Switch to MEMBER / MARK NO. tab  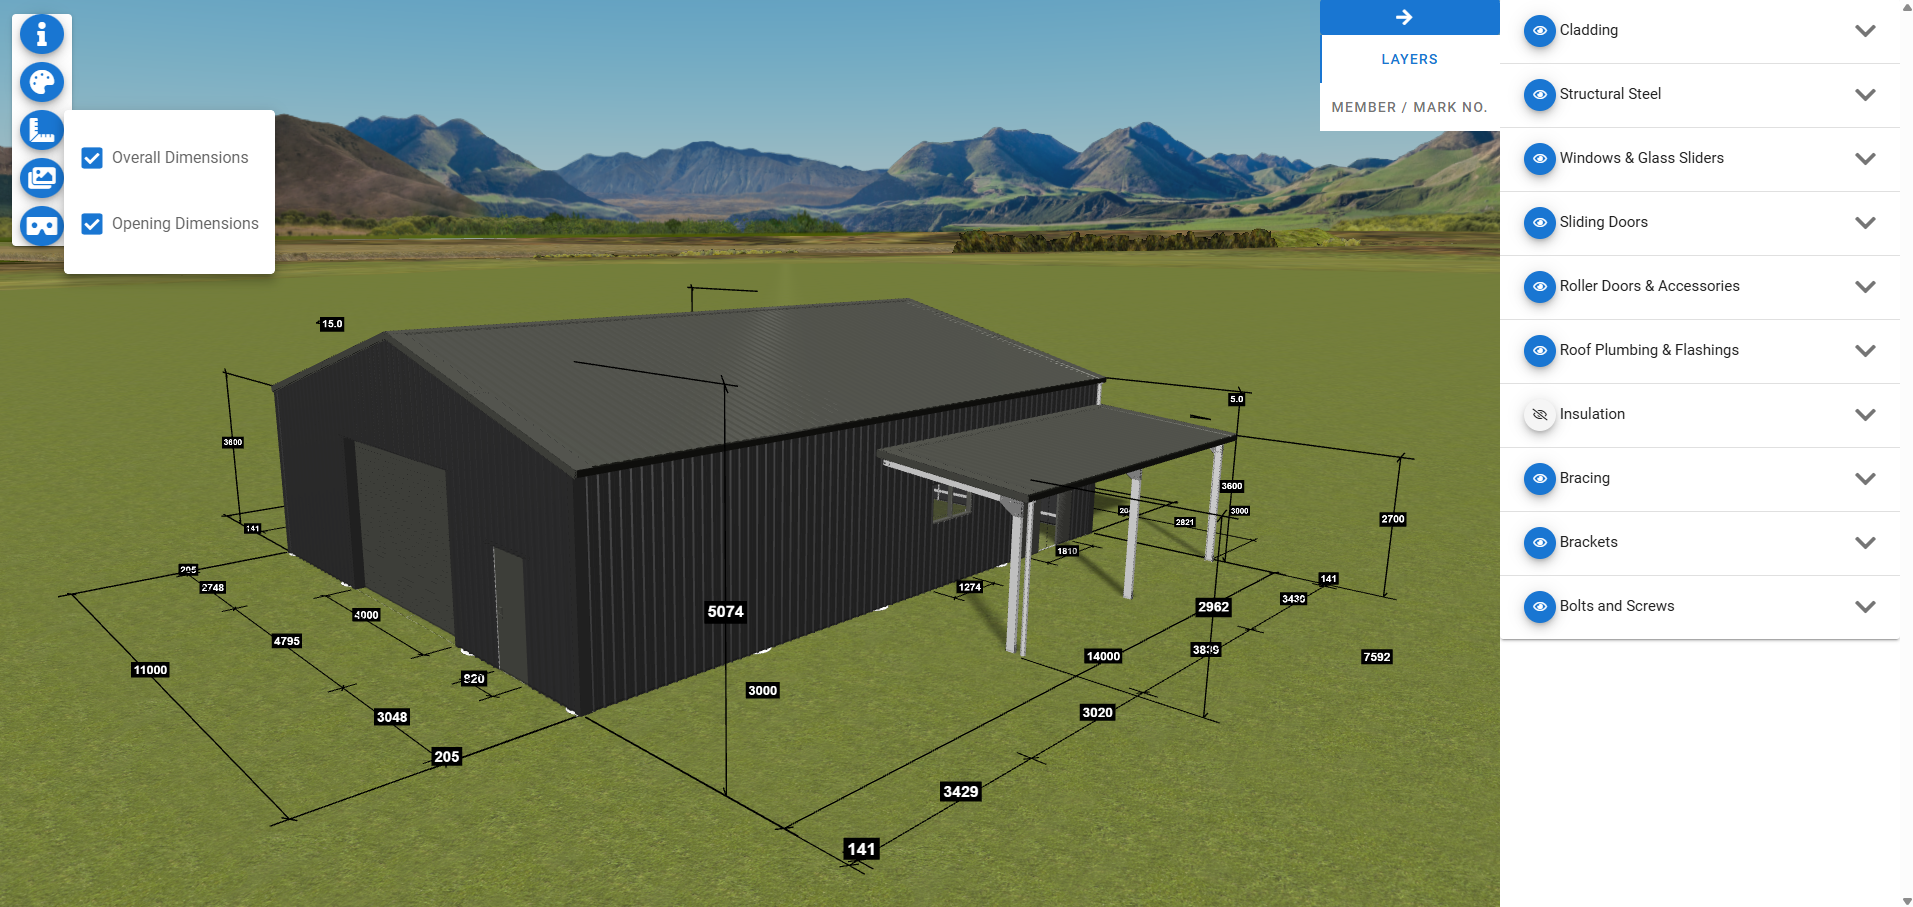(1409, 107)
